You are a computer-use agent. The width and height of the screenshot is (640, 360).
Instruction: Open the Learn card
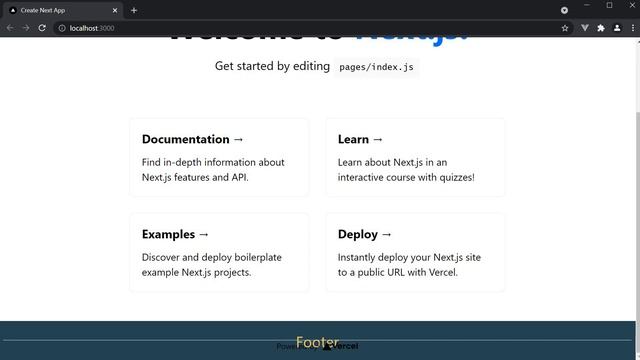415,158
